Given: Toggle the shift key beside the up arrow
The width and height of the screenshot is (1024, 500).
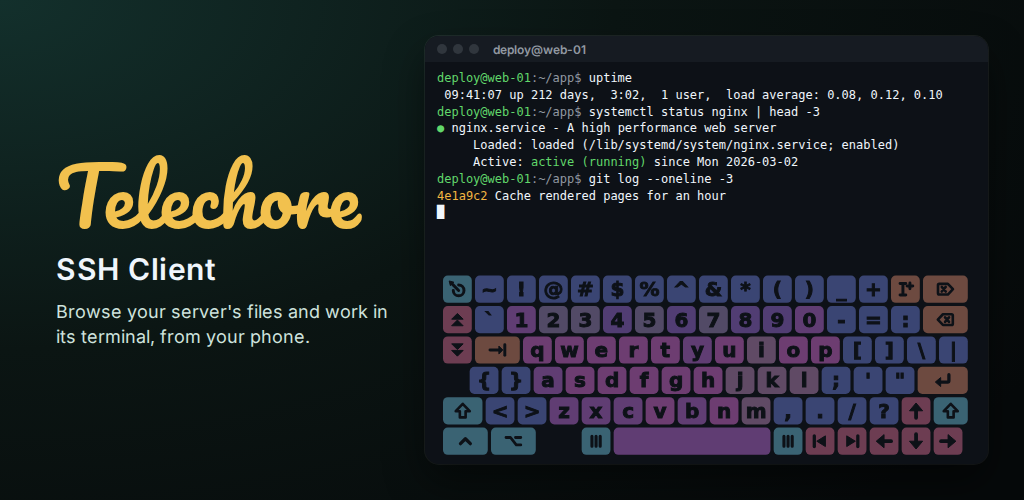Looking at the screenshot, I should coord(950,411).
